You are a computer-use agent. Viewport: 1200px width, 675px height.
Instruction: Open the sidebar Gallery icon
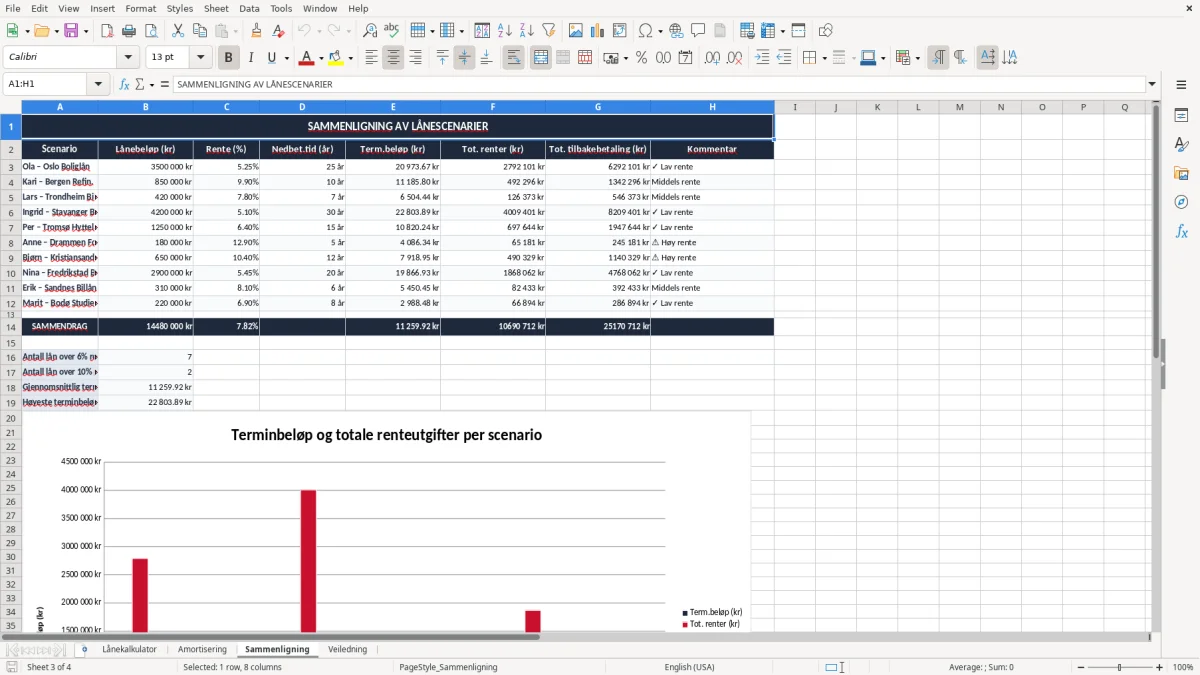click(1181, 174)
